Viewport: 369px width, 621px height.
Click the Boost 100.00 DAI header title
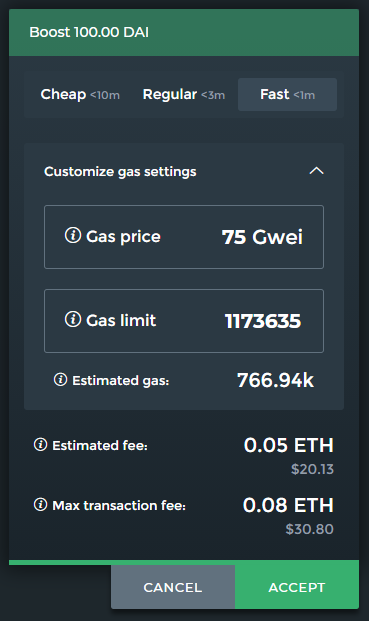coord(89,32)
